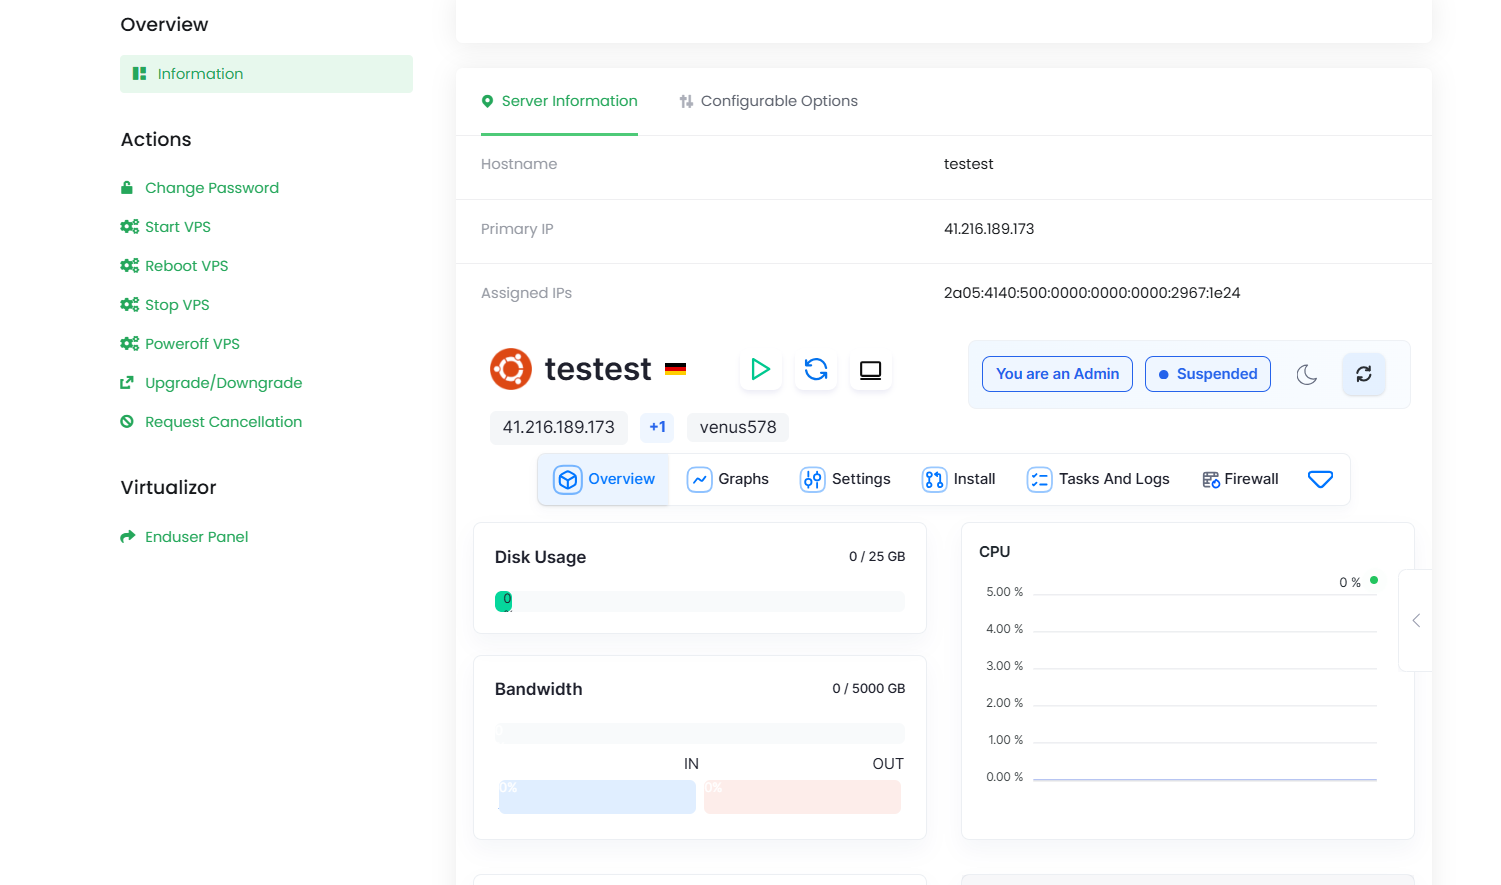The image size is (1501, 885).
Task: Click the Disk Usage progress bar
Action: (x=699, y=601)
